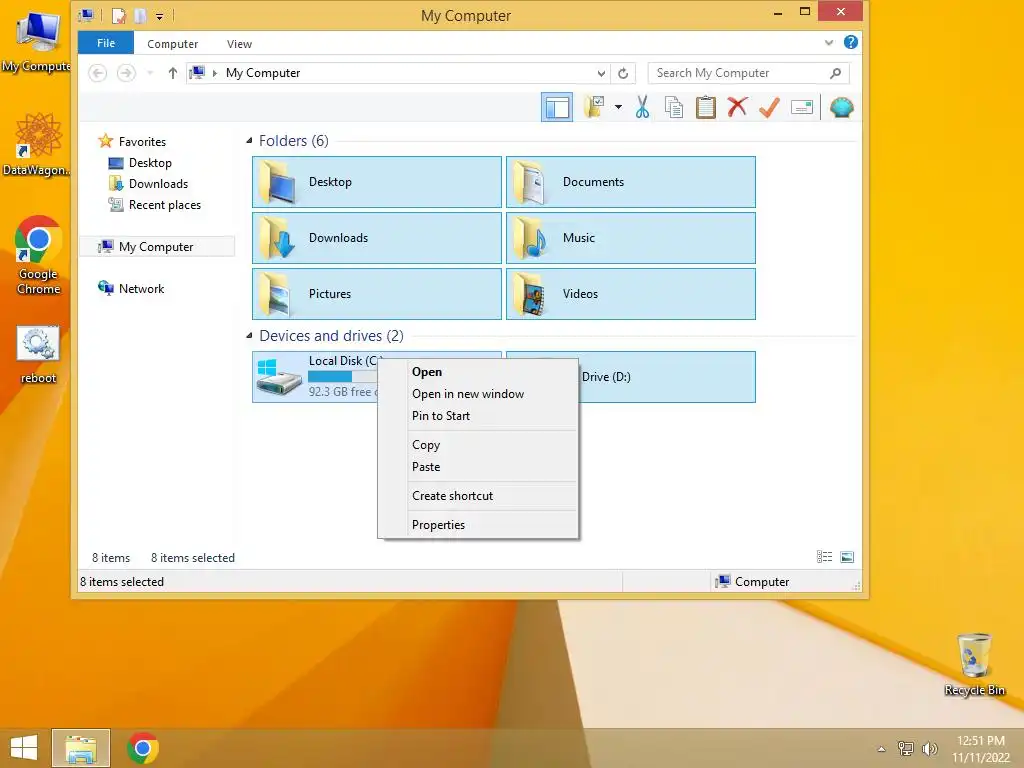1024x768 pixels.
Task: Click the Copy pages toolbar icon
Action: tap(673, 107)
